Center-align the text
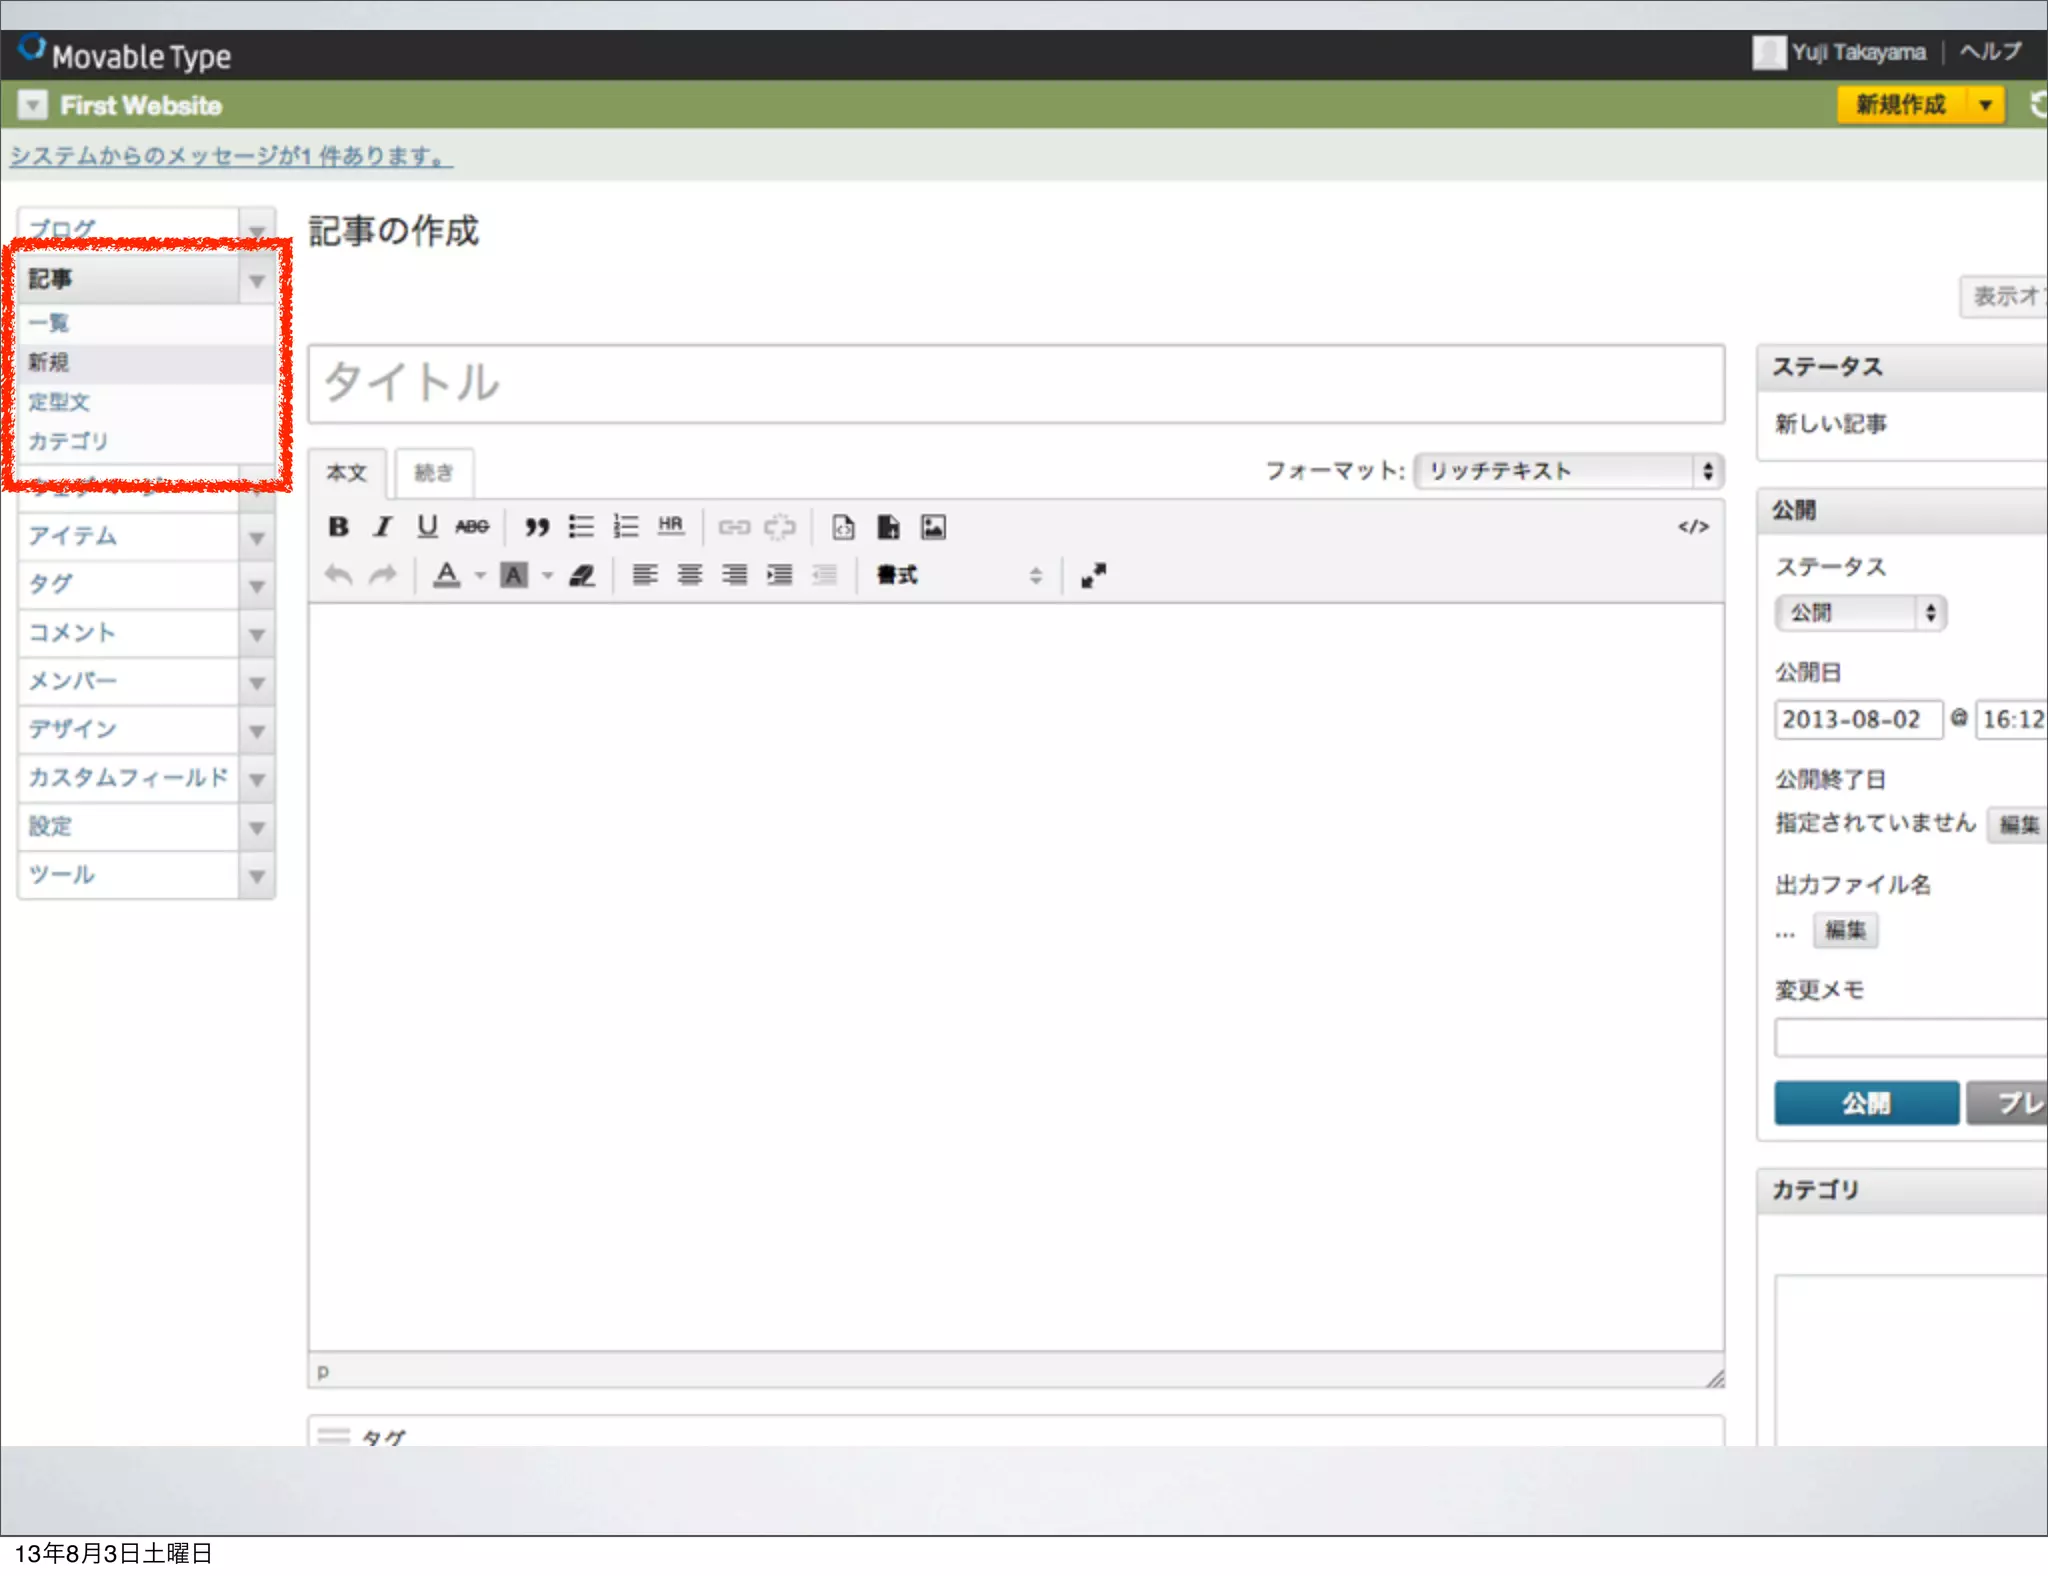 [689, 575]
